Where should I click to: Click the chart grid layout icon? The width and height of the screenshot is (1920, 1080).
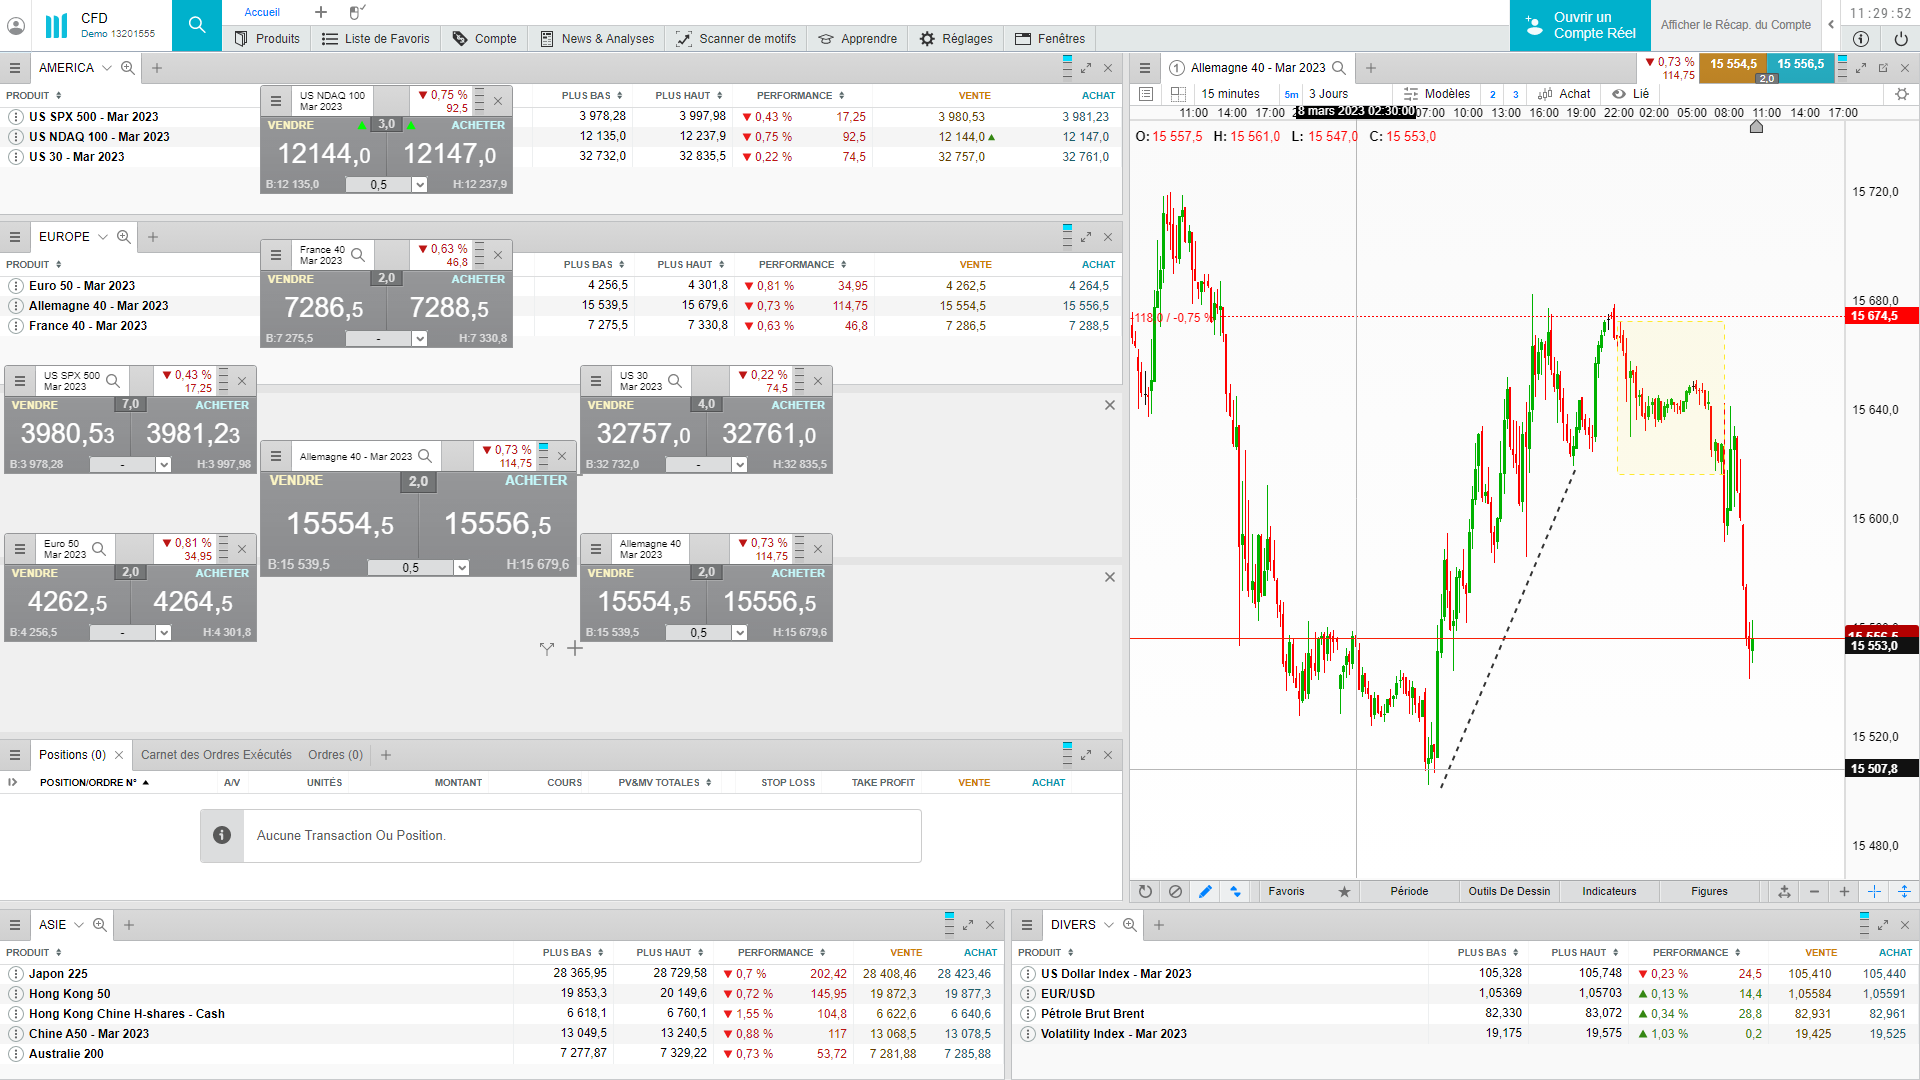(x=1178, y=94)
